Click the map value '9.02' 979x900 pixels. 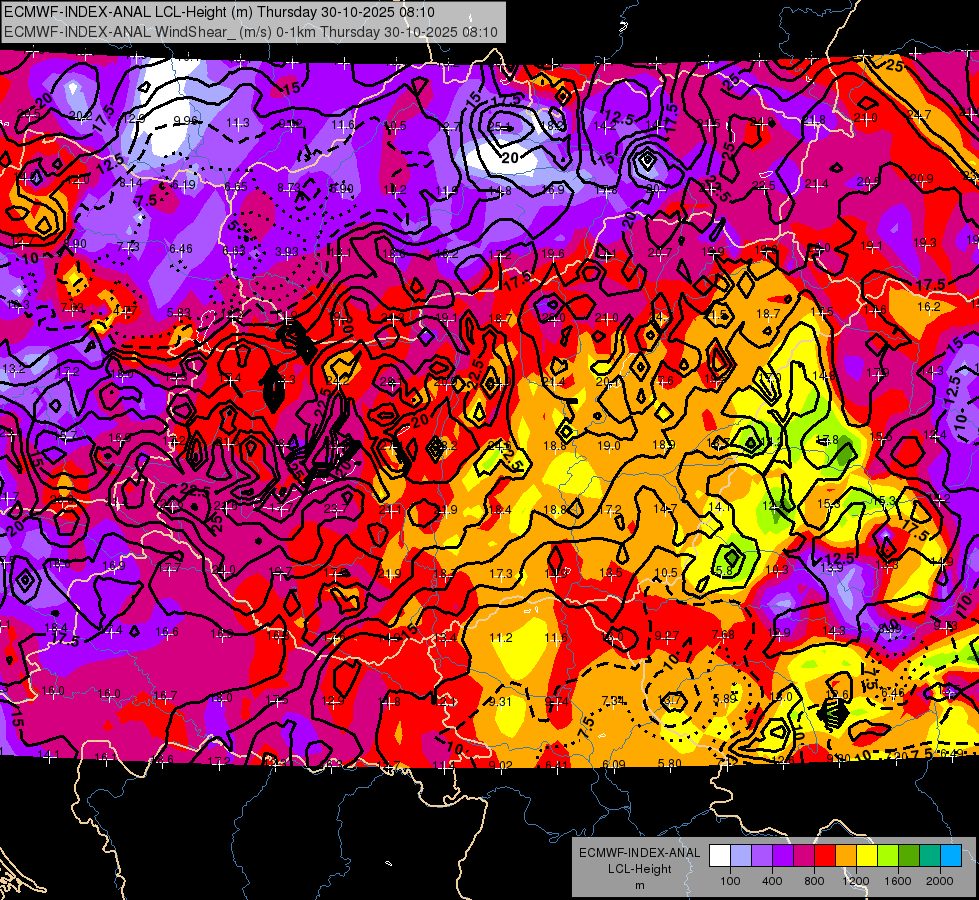pos(500,765)
